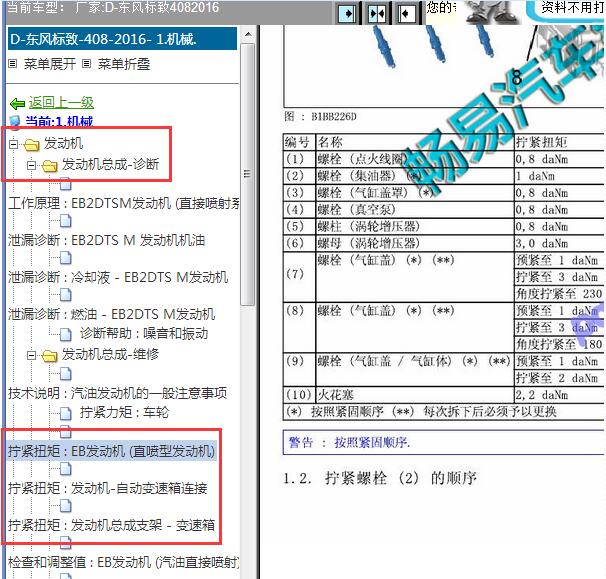Click table row 螺柱 (涡轮增压器)
606x579 pixels.
coord(444,226)
